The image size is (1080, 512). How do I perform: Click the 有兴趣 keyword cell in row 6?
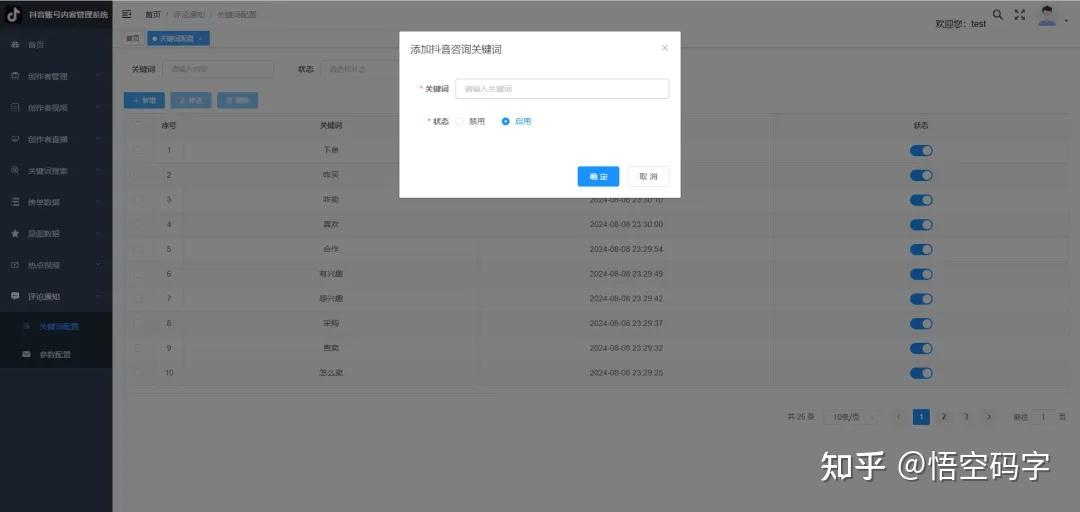point(331,274)
